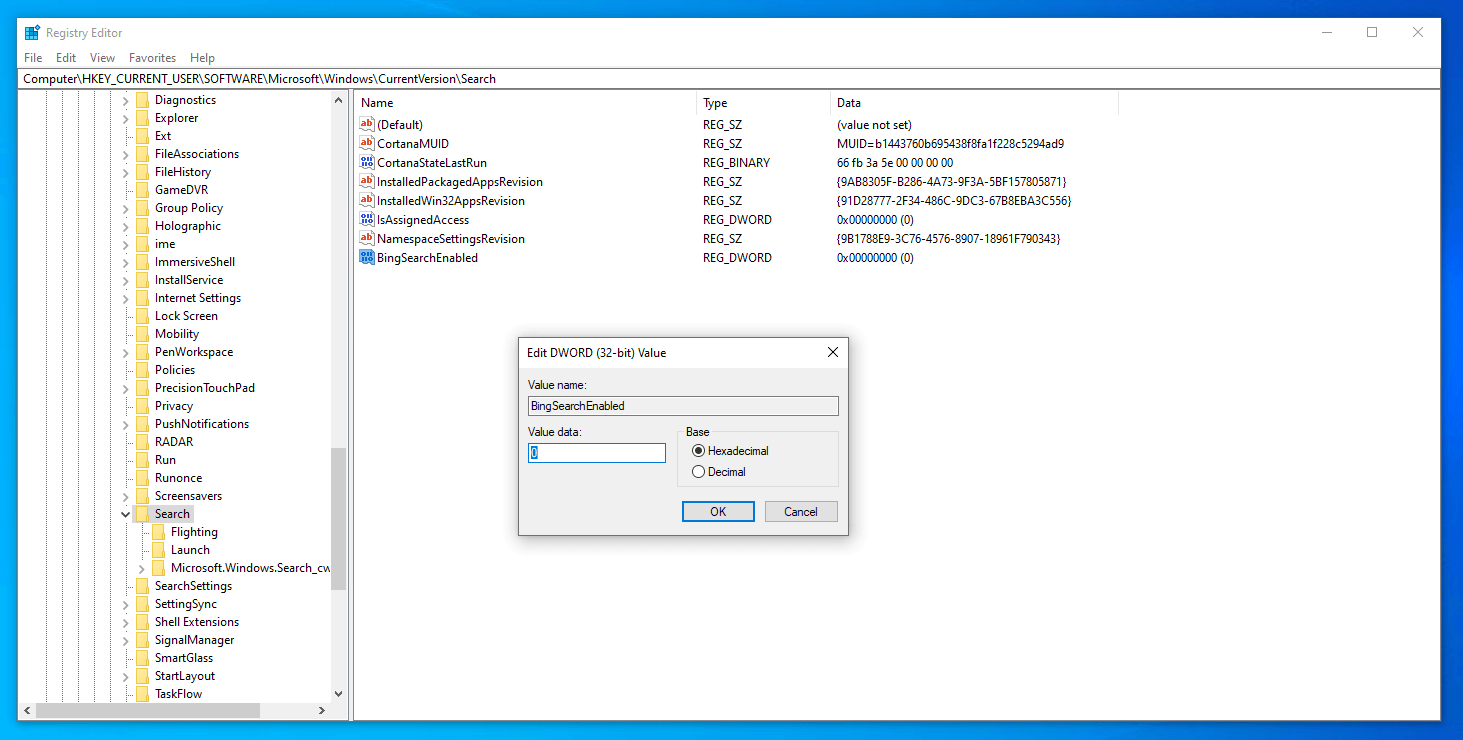This screenshot has height=740, width=1463.
Task: Select the SignalManager tree key
Action: tap(194, 640)
